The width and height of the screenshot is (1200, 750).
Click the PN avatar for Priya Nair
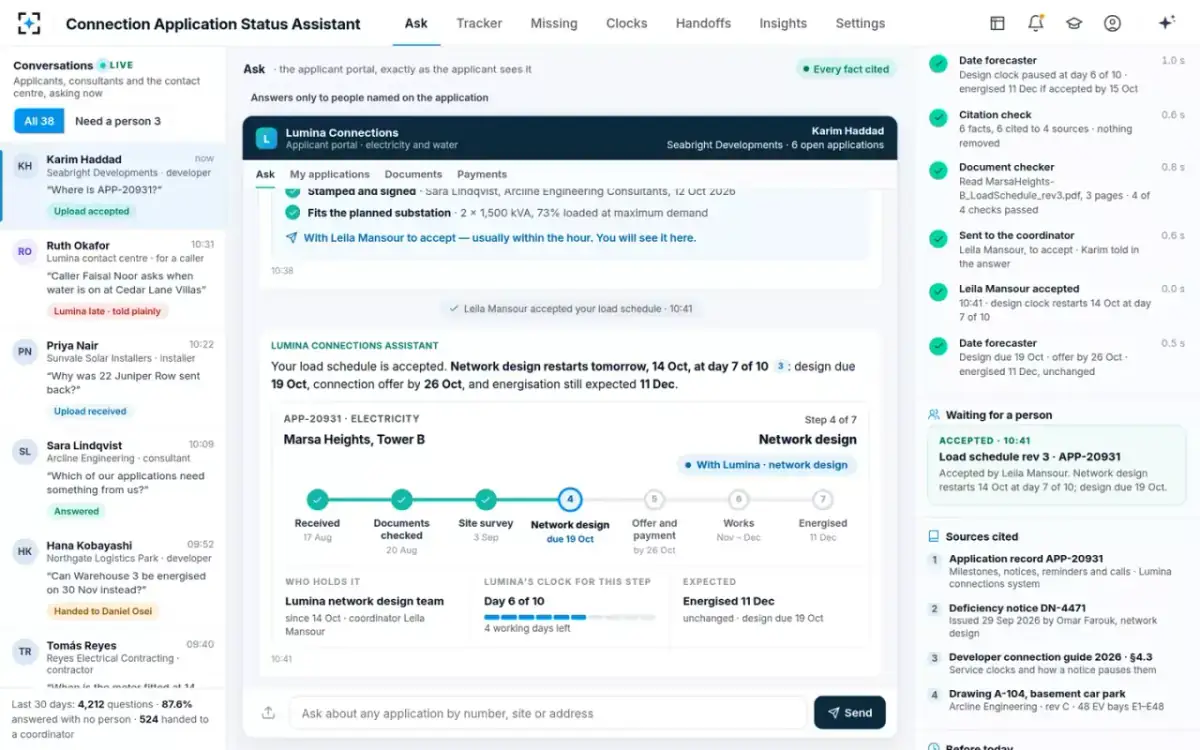coord(25,351)
